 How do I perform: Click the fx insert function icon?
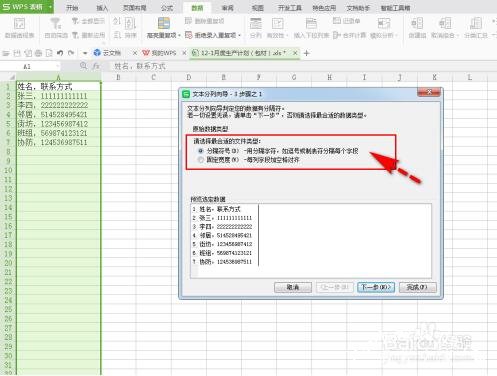pos(96,66)
